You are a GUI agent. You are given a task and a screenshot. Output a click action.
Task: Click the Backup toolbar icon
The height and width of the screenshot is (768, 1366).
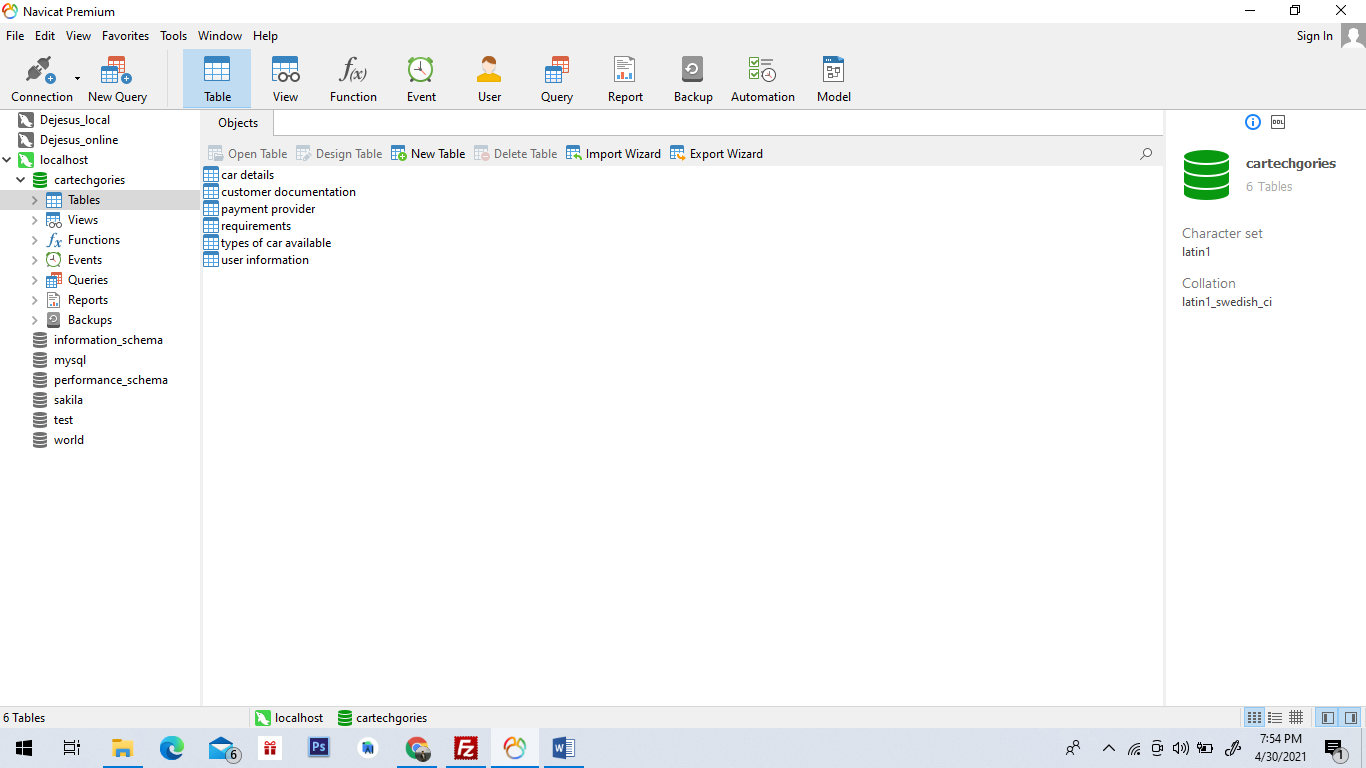[692, 79]
